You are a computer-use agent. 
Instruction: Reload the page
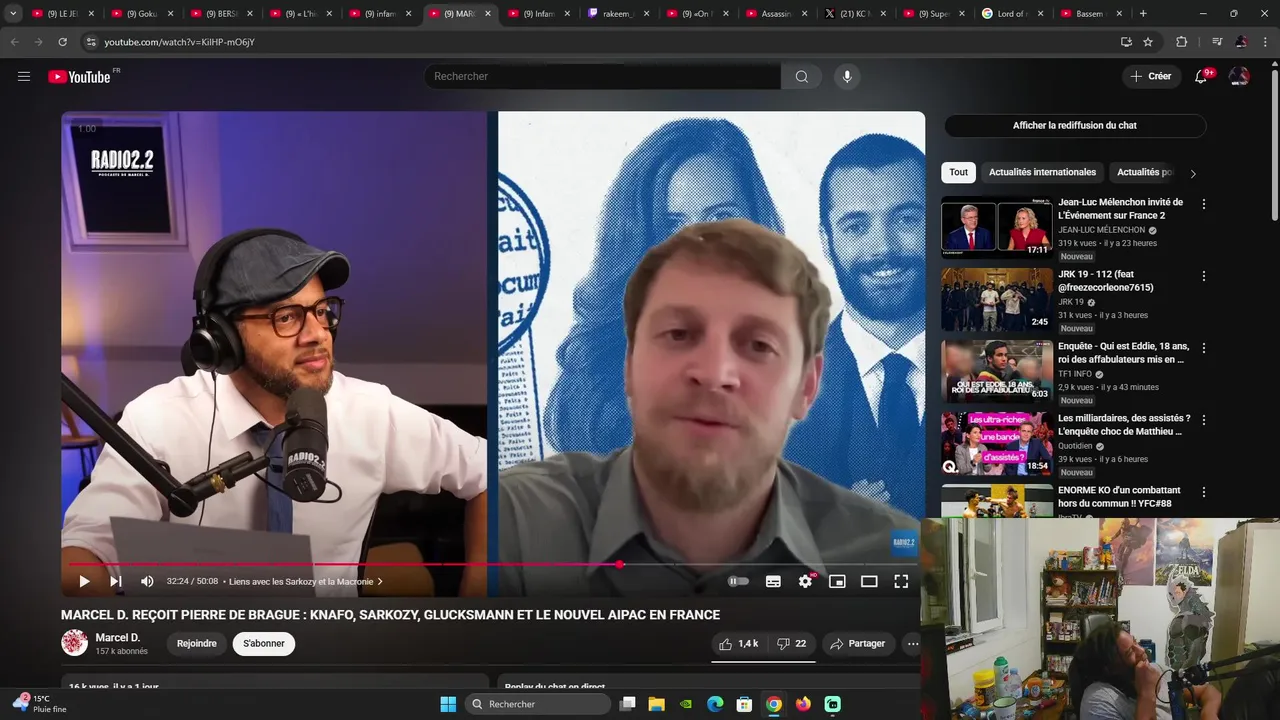(x=62, y=42)
